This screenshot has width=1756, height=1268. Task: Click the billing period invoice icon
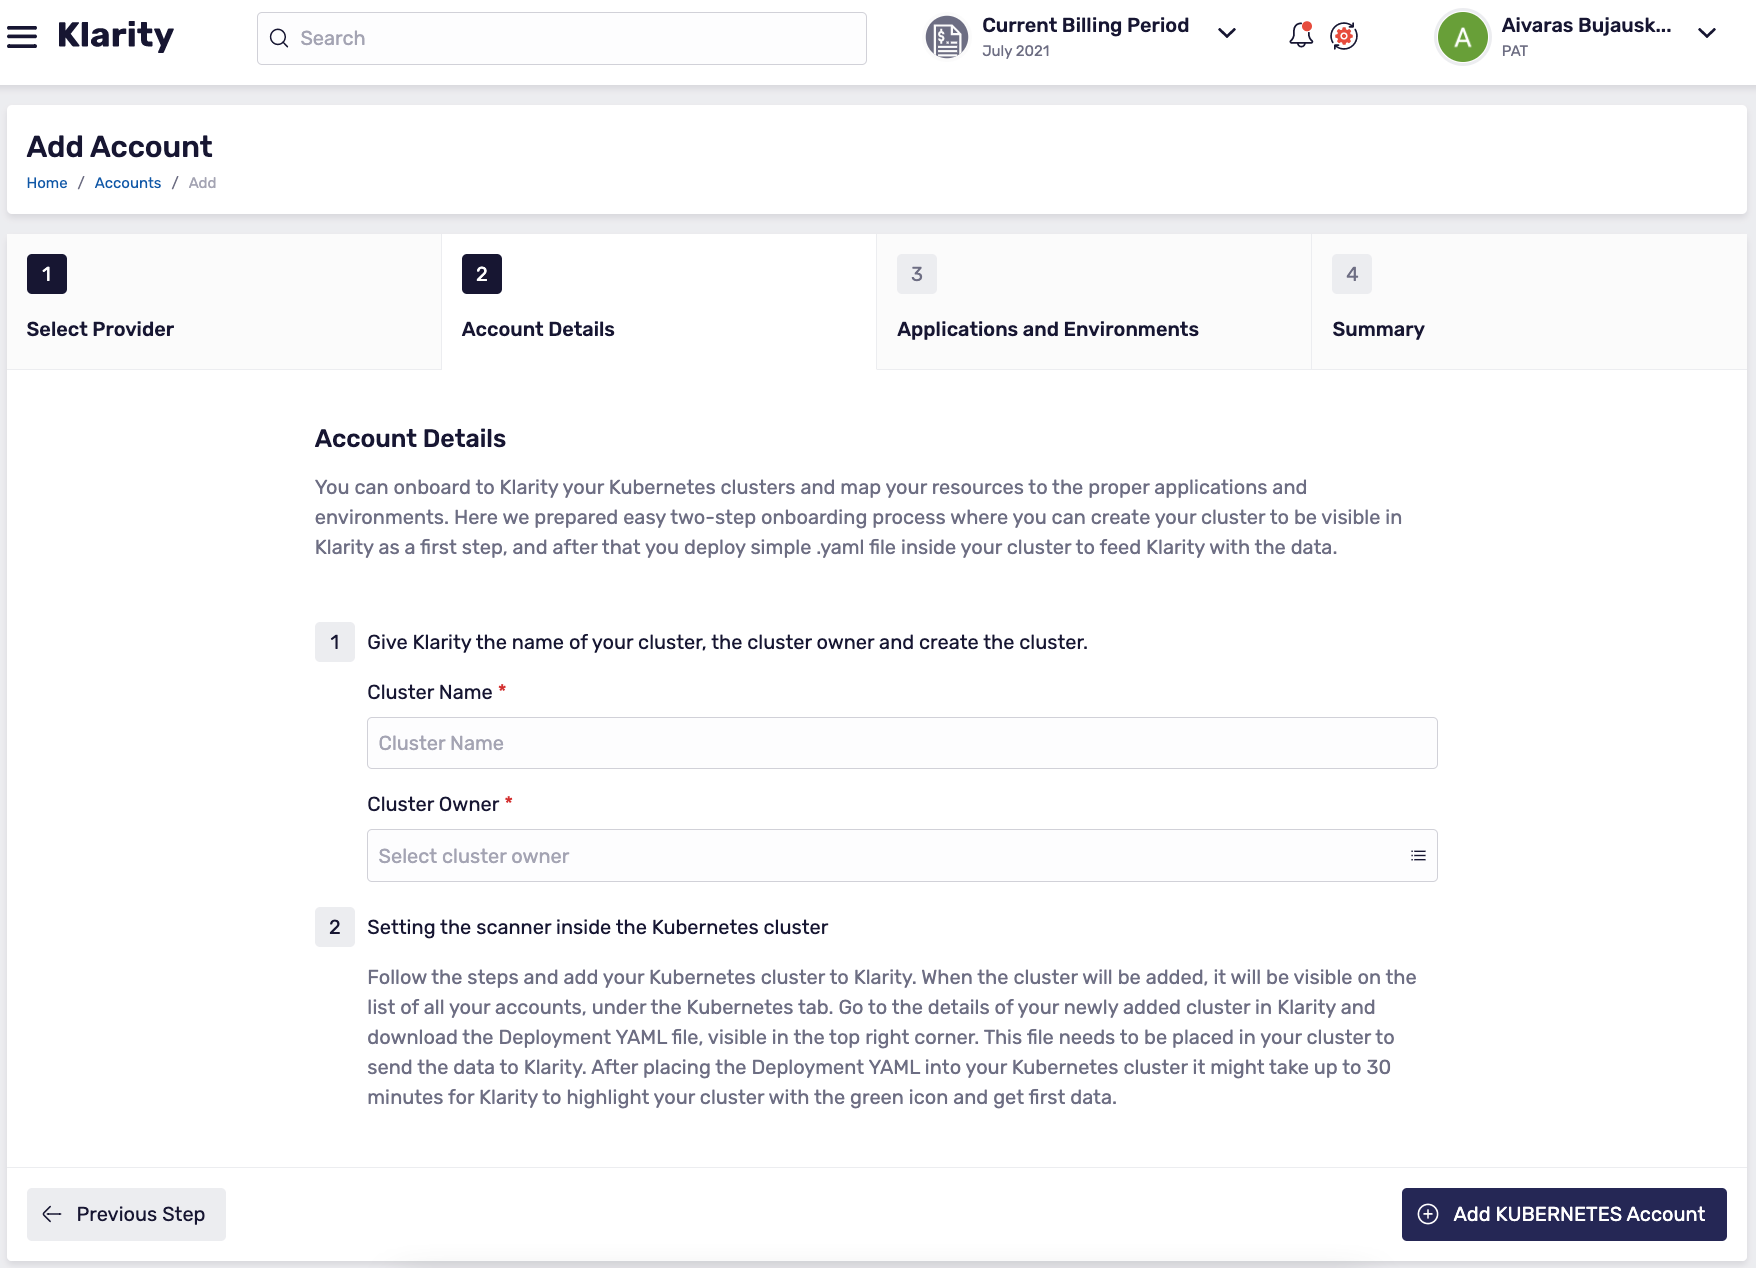[x=946, y=38]
